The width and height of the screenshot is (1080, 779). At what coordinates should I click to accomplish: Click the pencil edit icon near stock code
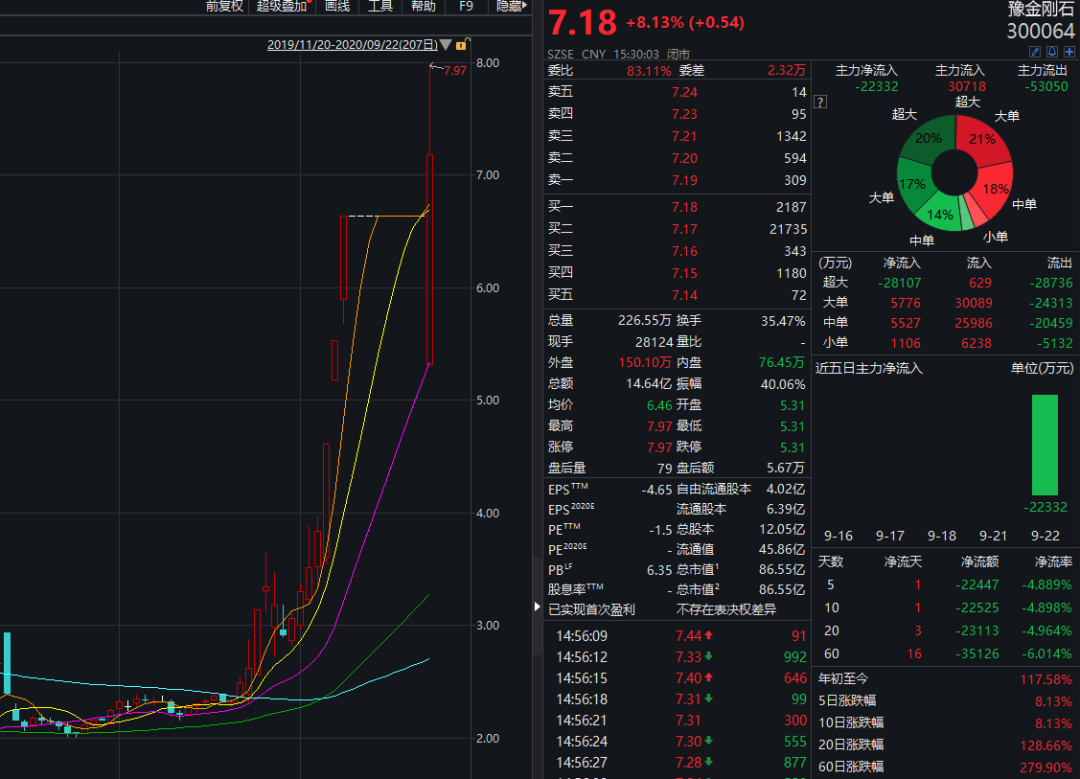(1035, 51)
